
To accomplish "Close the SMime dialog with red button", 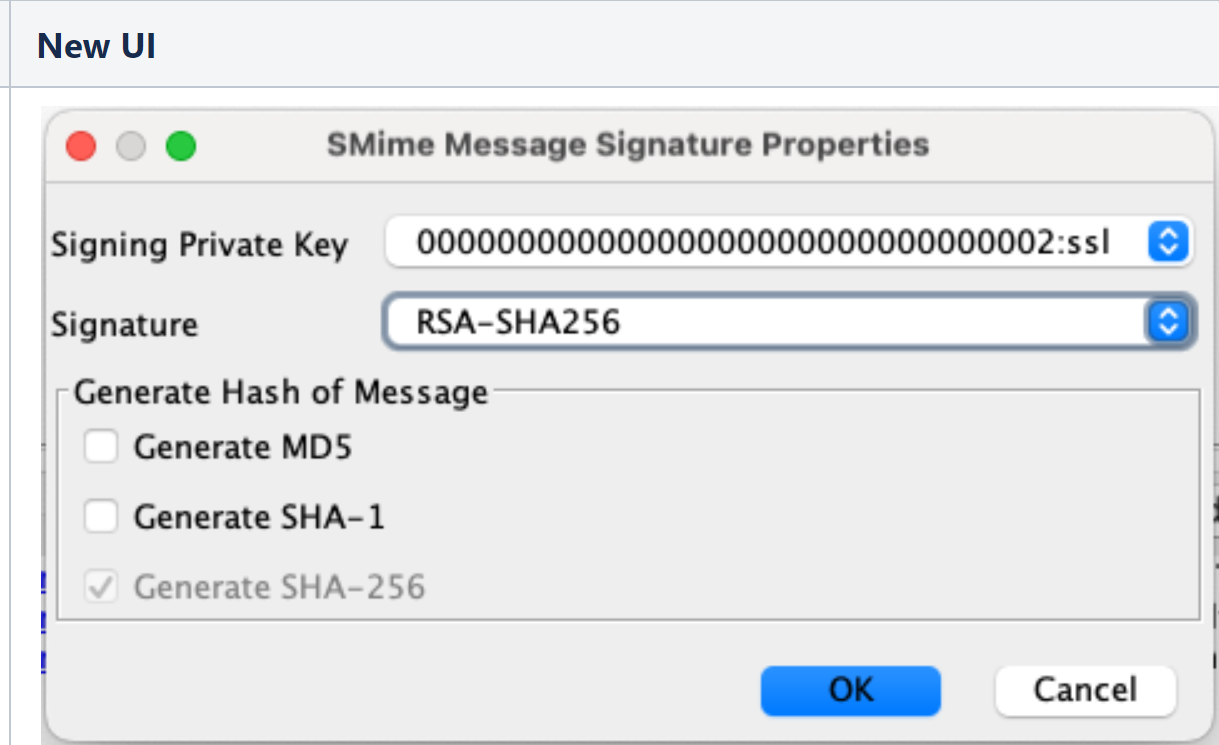I will point(81,147).
